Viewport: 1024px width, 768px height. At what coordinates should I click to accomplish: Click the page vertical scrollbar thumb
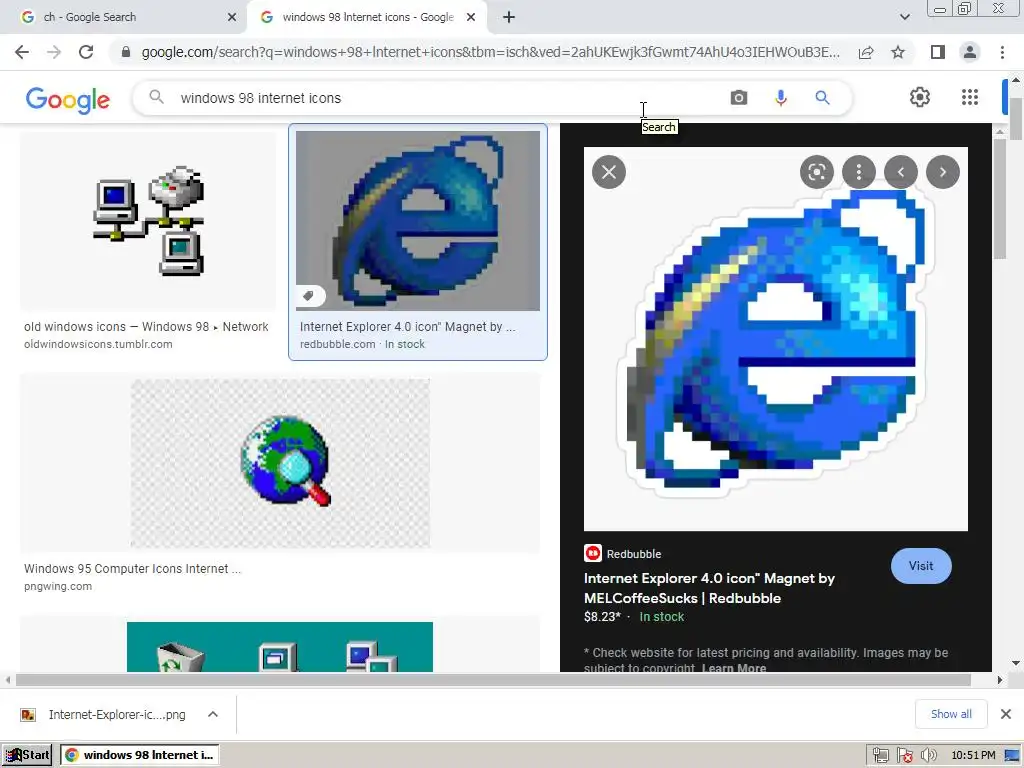point(1016,119)
